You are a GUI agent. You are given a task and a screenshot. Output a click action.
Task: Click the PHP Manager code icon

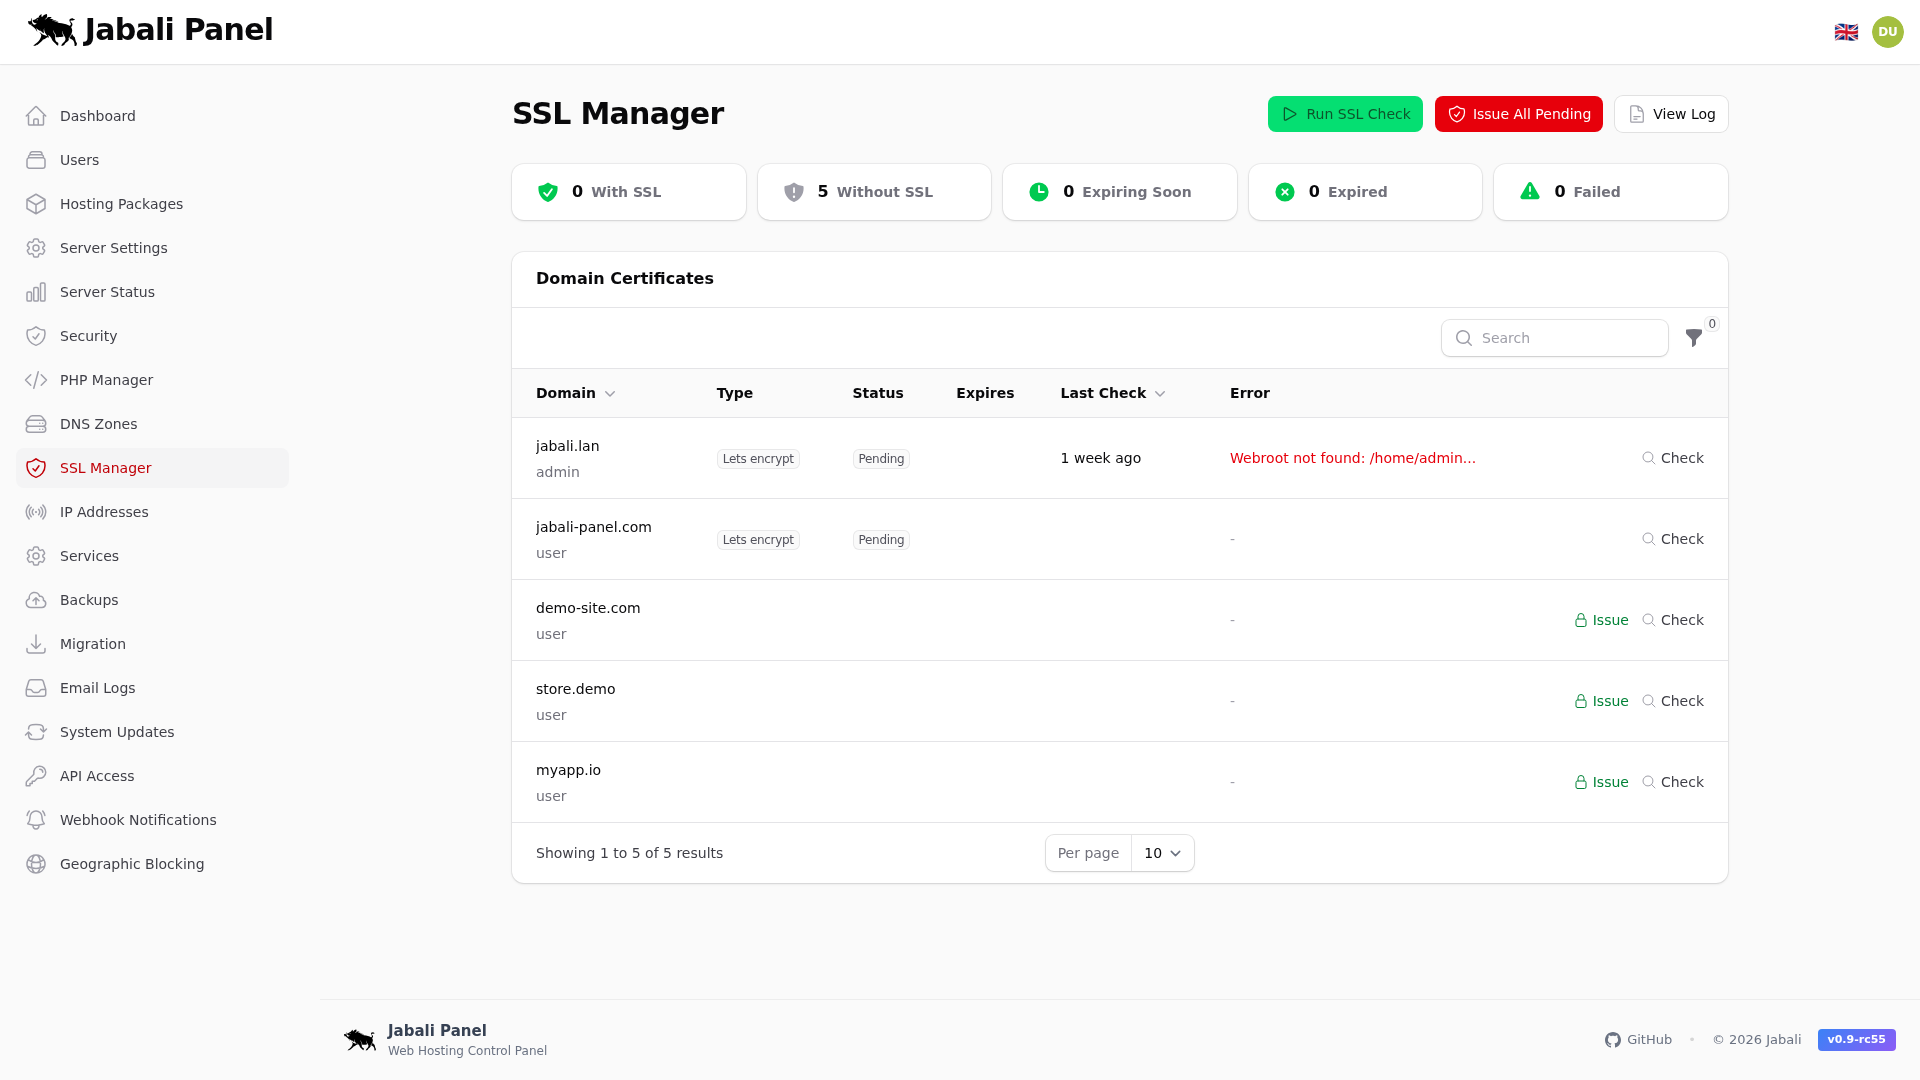pos(36,380)
